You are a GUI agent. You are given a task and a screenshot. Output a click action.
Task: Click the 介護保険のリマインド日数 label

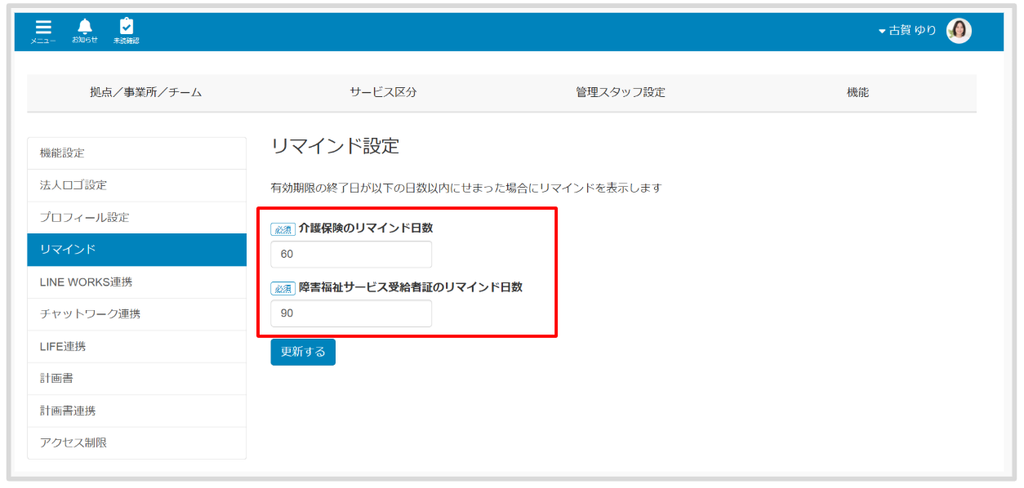click(366, 228)
